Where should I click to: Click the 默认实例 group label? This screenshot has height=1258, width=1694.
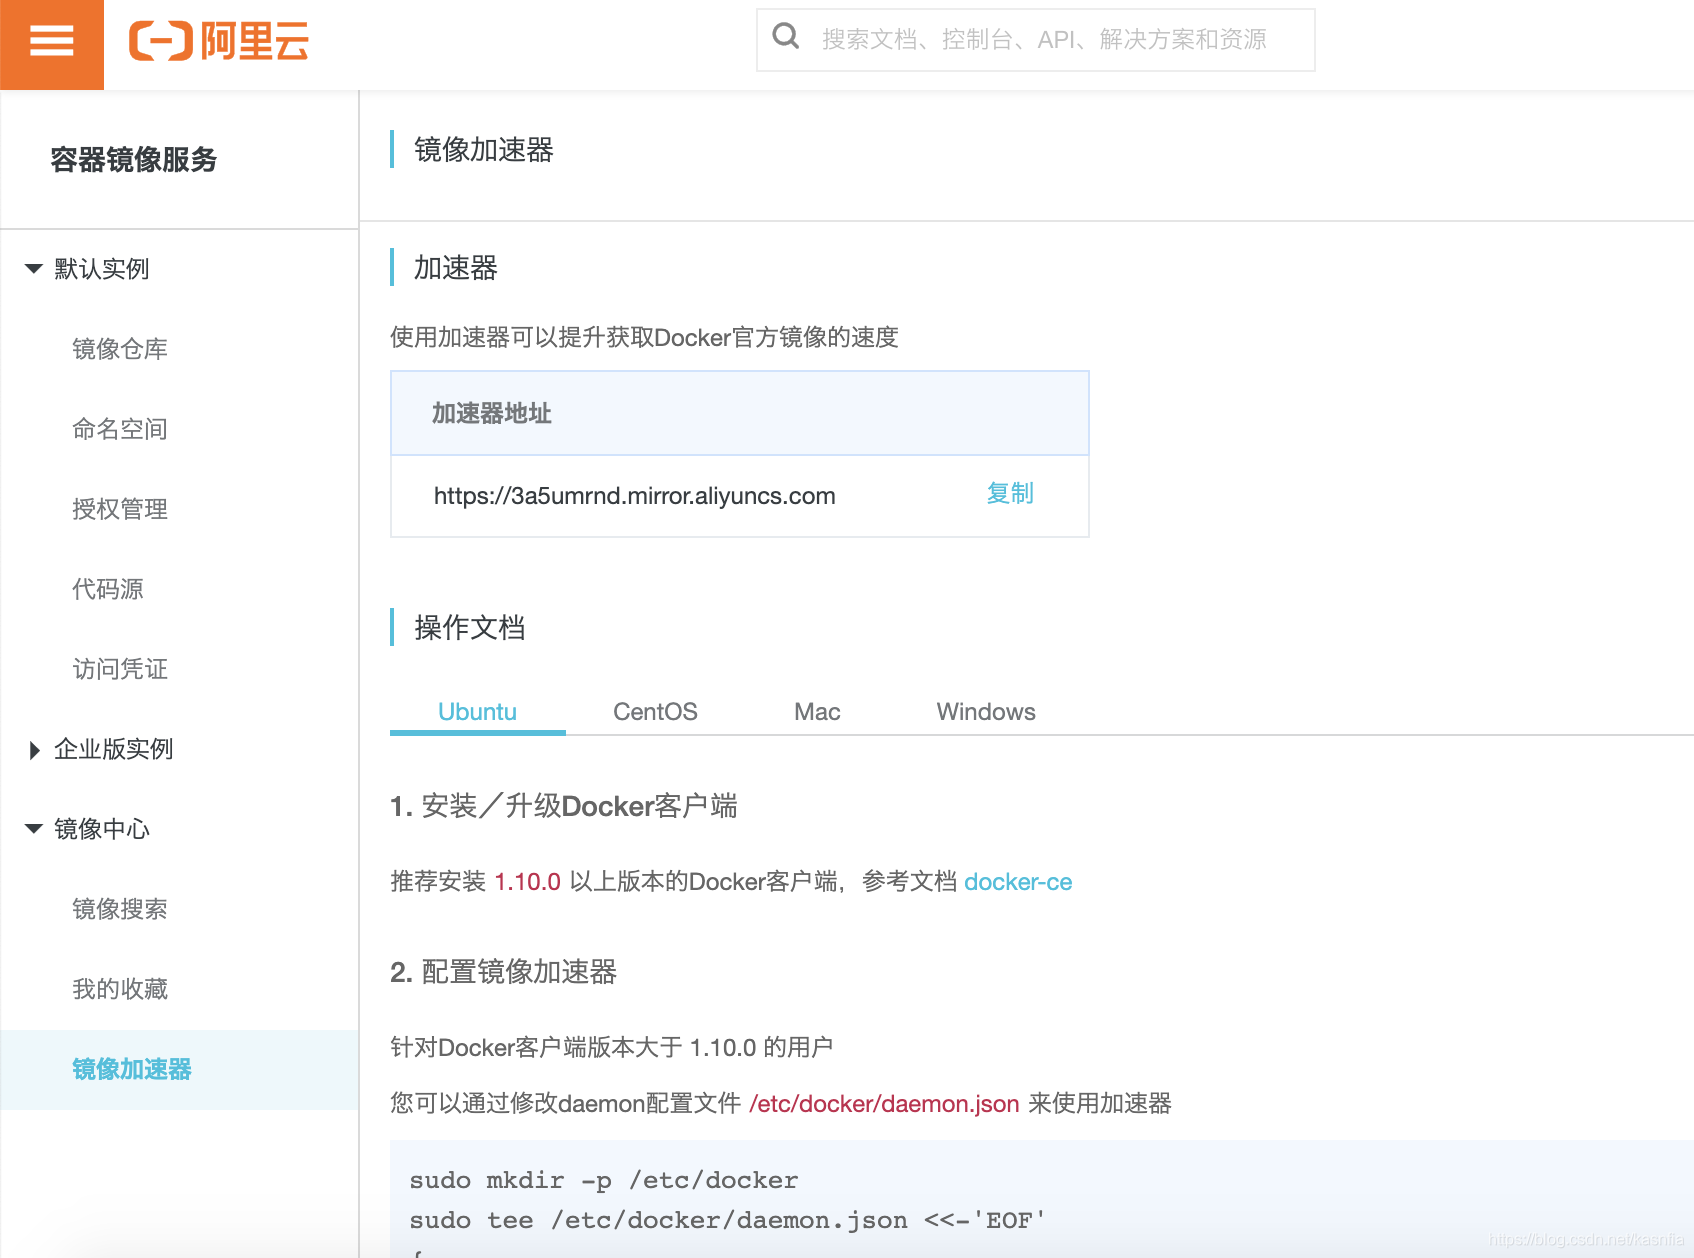[x=102, y=269]
